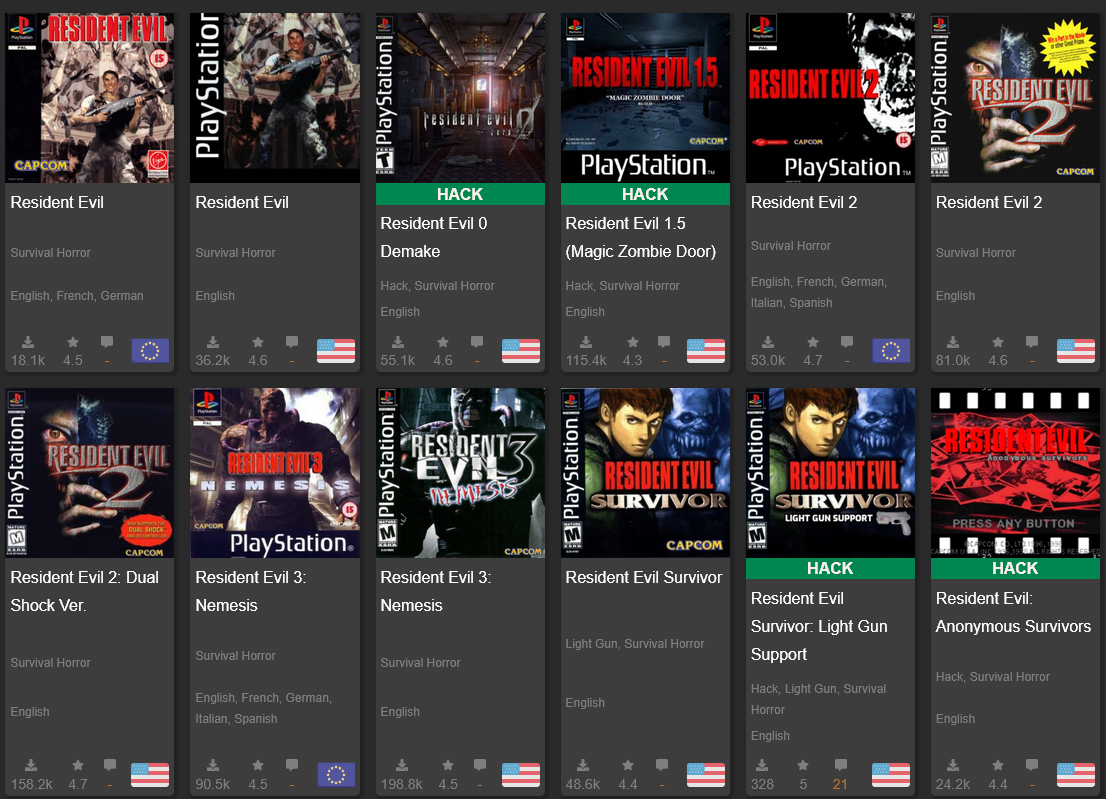
Task: Click HACK badge on Anonymous Survivors card
Action: click(x=1015, y=568)
